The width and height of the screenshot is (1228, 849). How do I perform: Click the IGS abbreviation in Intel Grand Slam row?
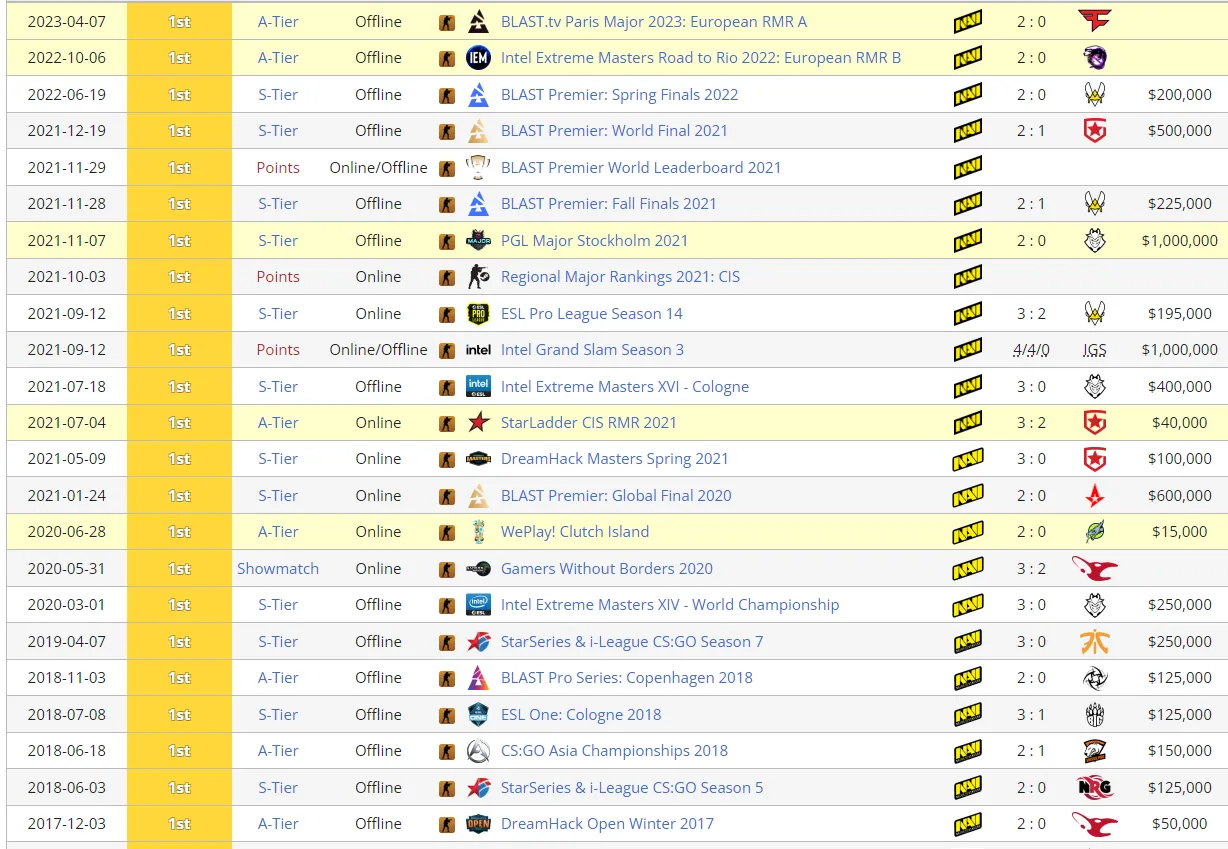point(1095,351)
